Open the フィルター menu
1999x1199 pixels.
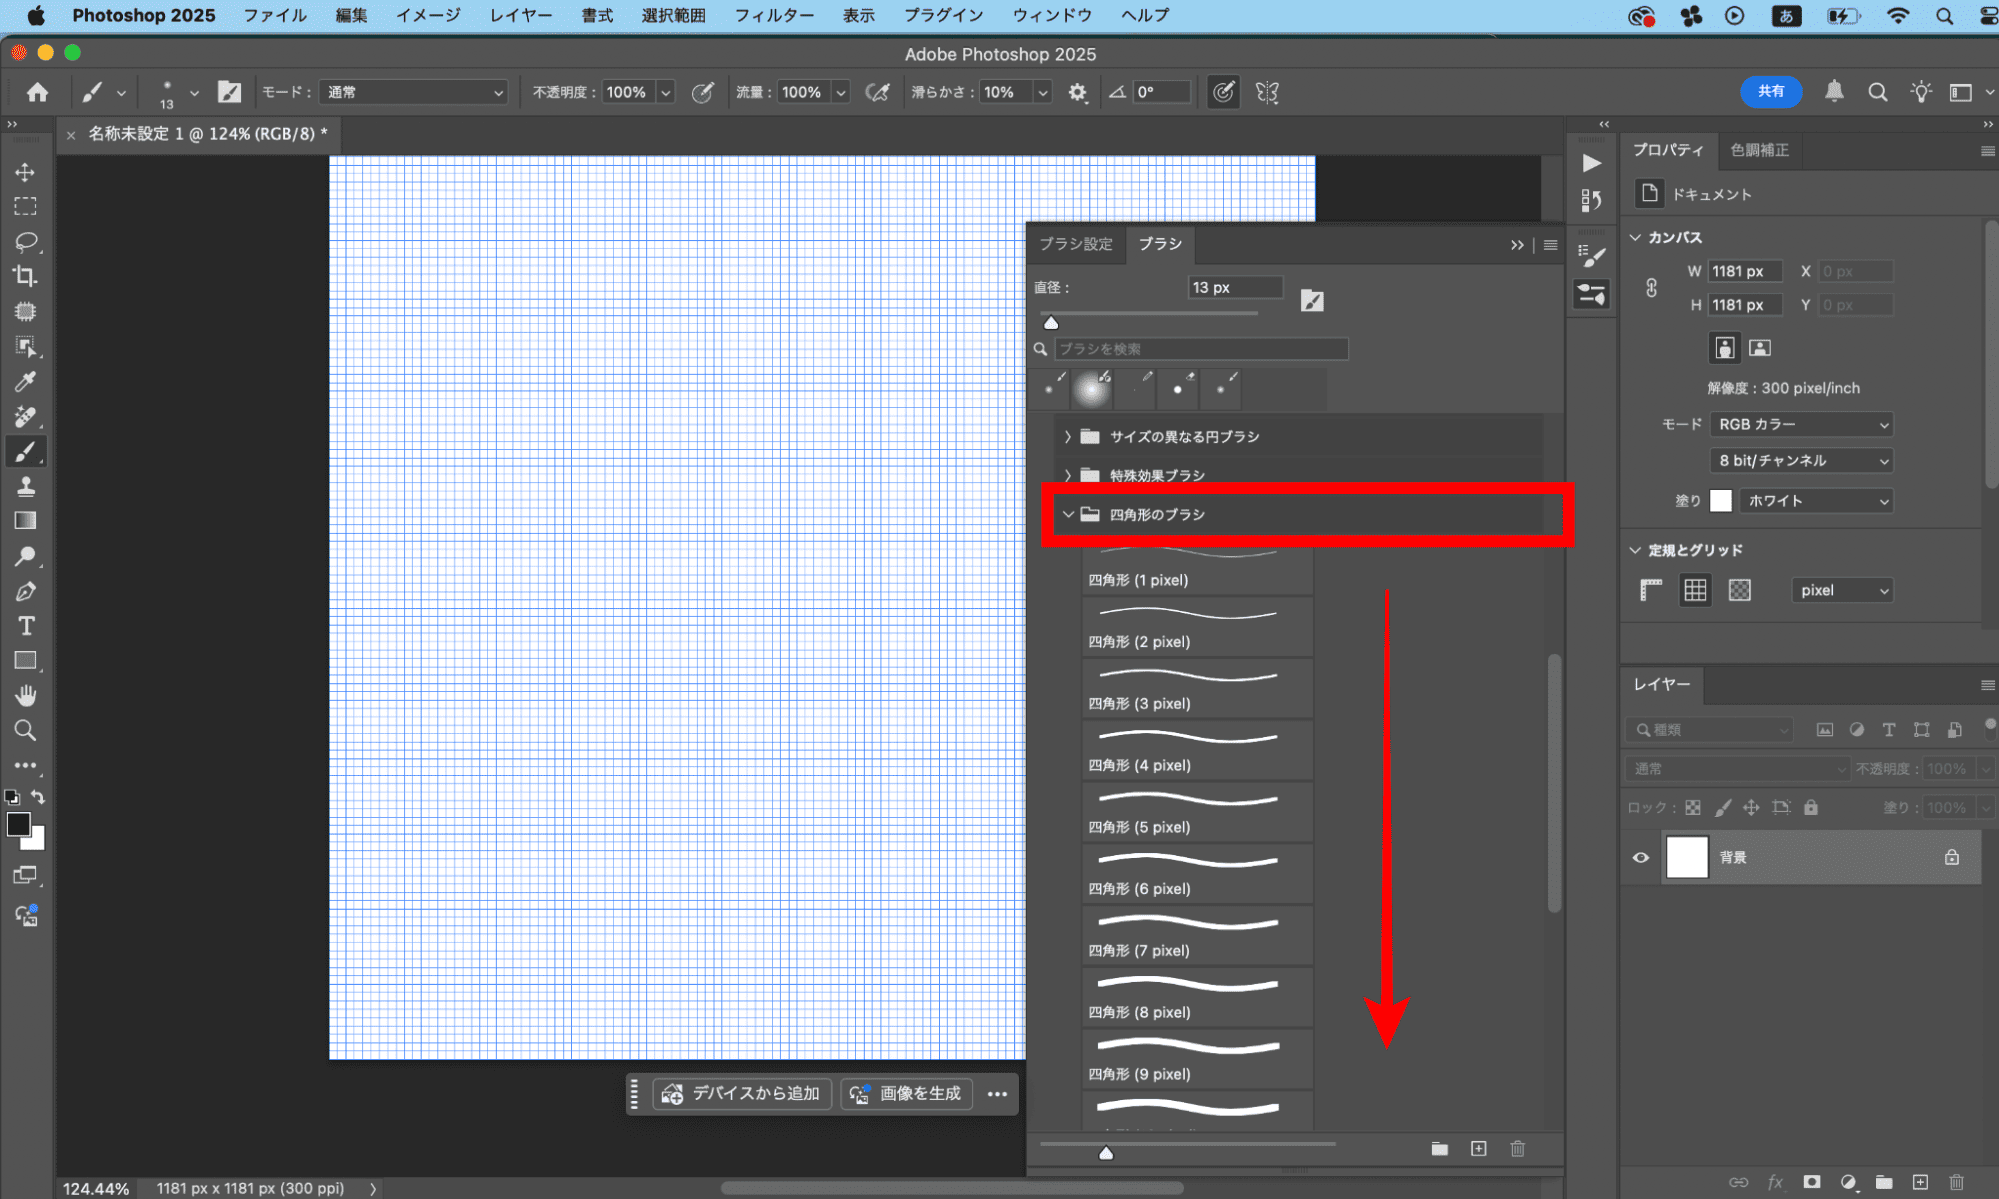pos(773,15)
